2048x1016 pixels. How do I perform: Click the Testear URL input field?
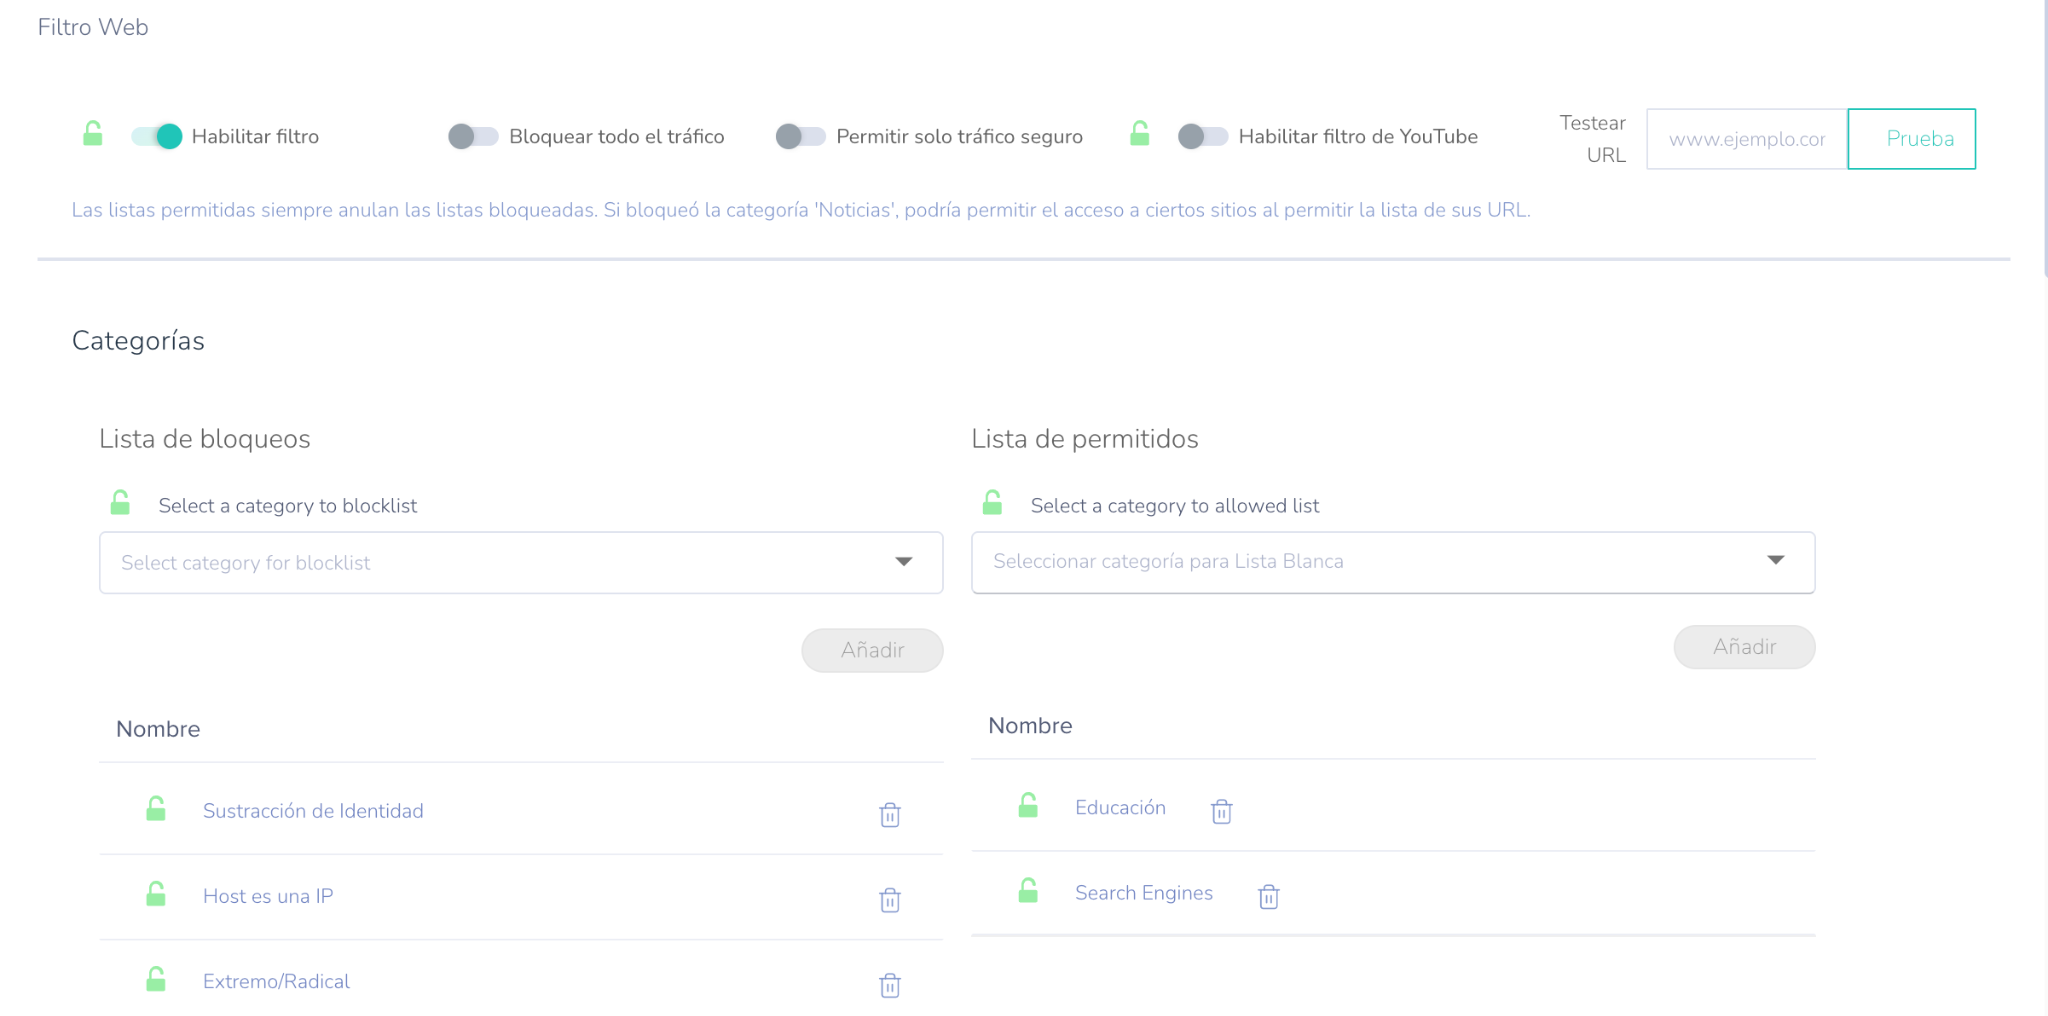1745,139
